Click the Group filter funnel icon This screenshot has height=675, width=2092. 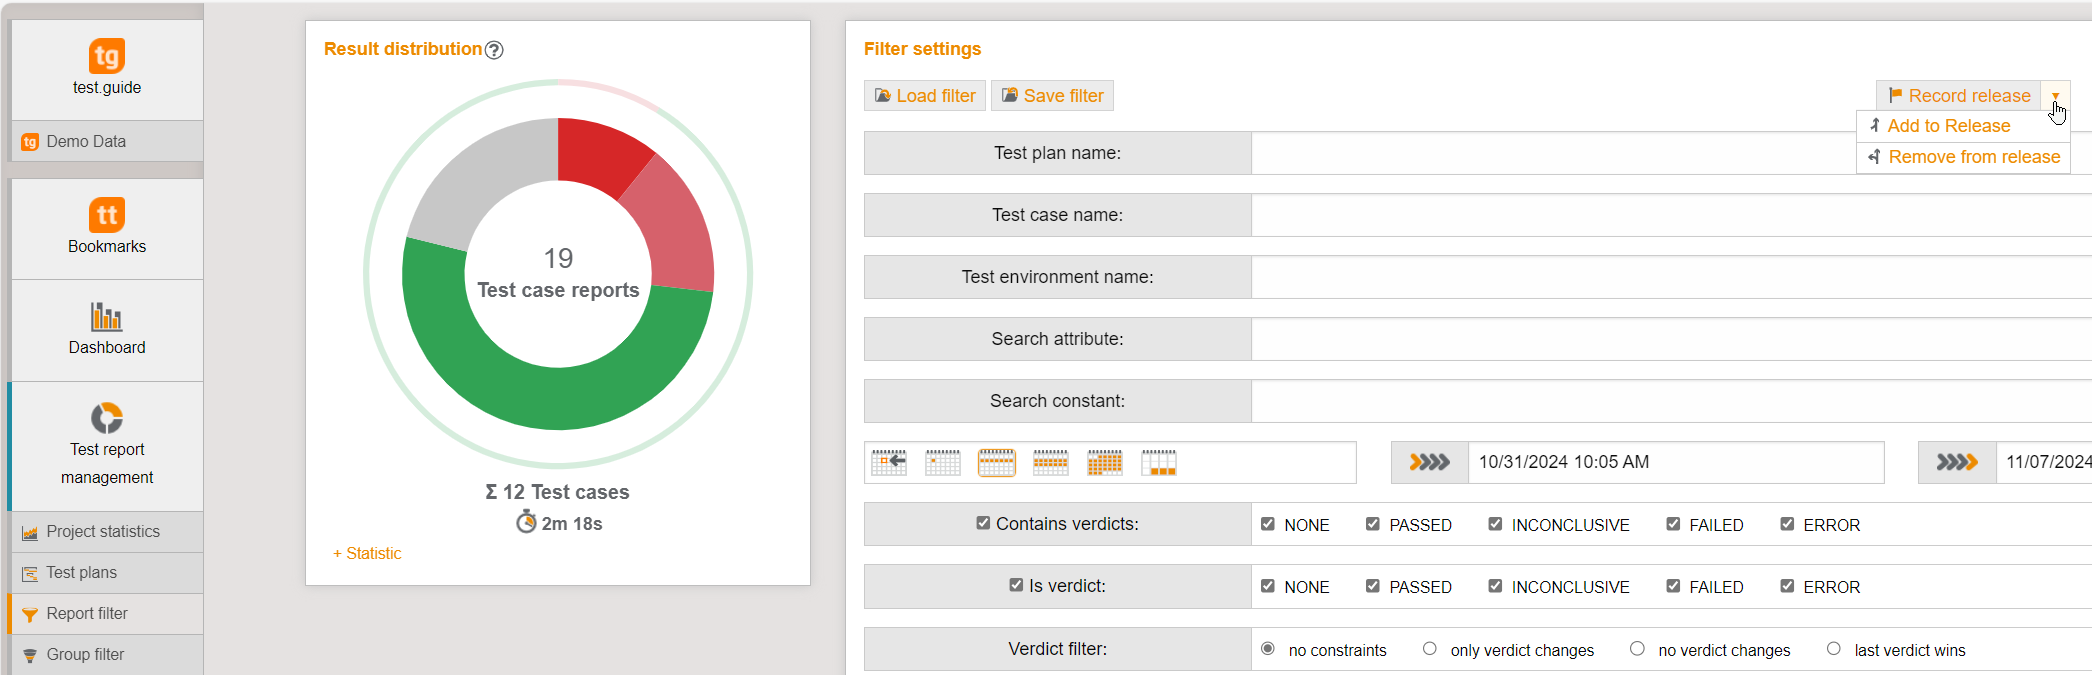click(x=30, y=655)
